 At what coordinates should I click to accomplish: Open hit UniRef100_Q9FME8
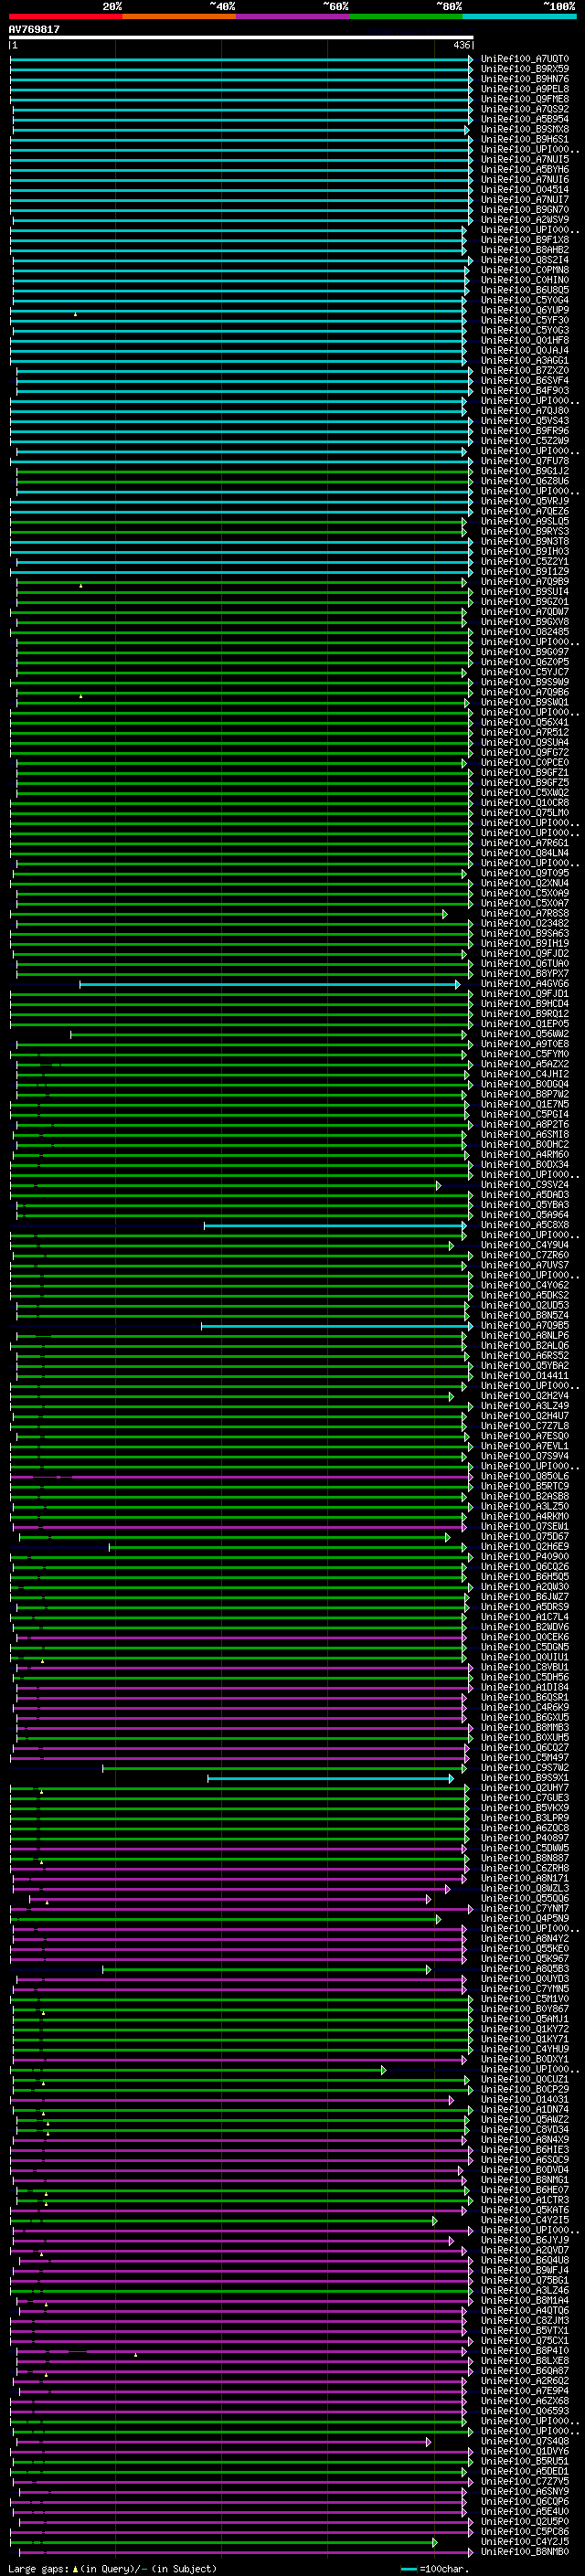click(x=525, y=99)
